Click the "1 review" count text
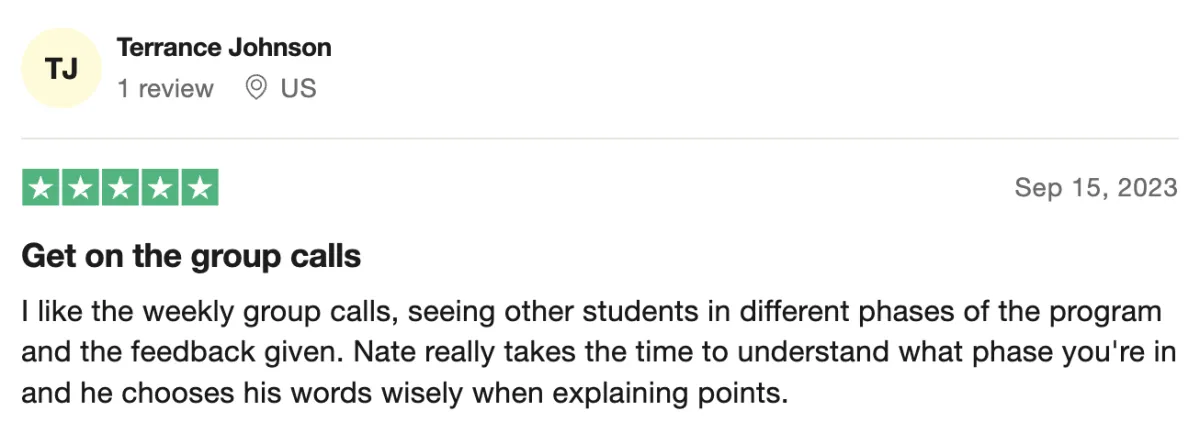This screenshot has height=433, width=1200. tap(165, 89)
